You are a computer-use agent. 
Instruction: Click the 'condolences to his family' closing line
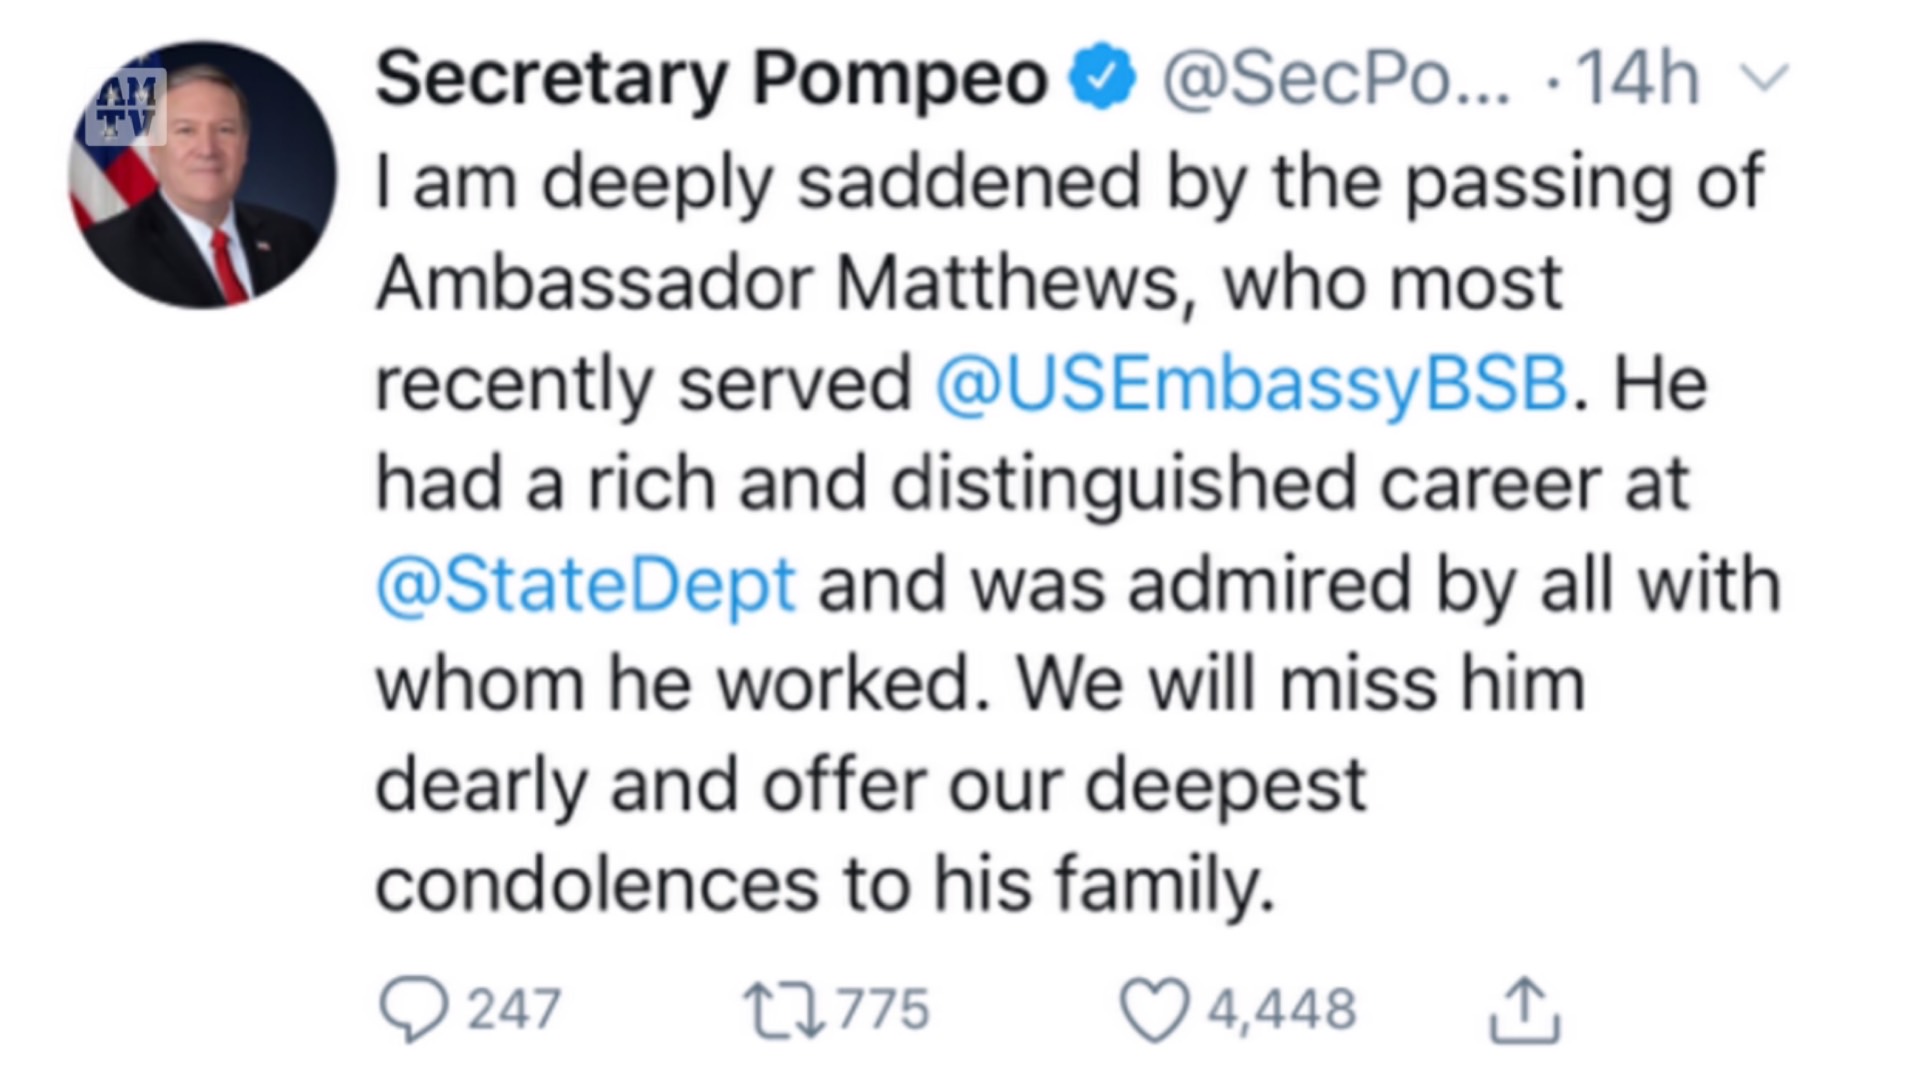point(825,887)
